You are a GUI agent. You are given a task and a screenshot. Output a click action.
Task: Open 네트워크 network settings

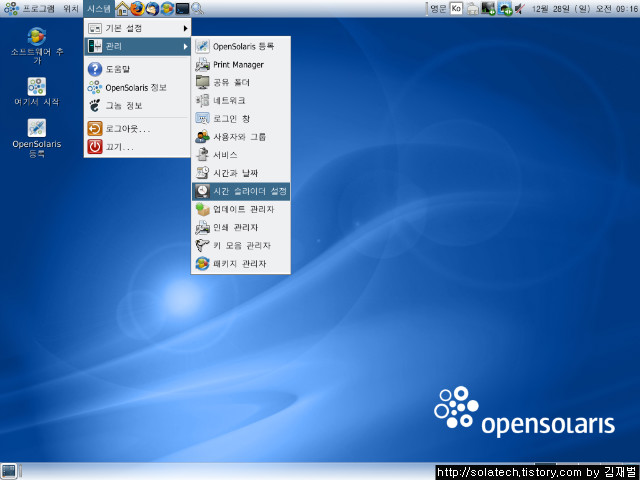pos(241,100)
